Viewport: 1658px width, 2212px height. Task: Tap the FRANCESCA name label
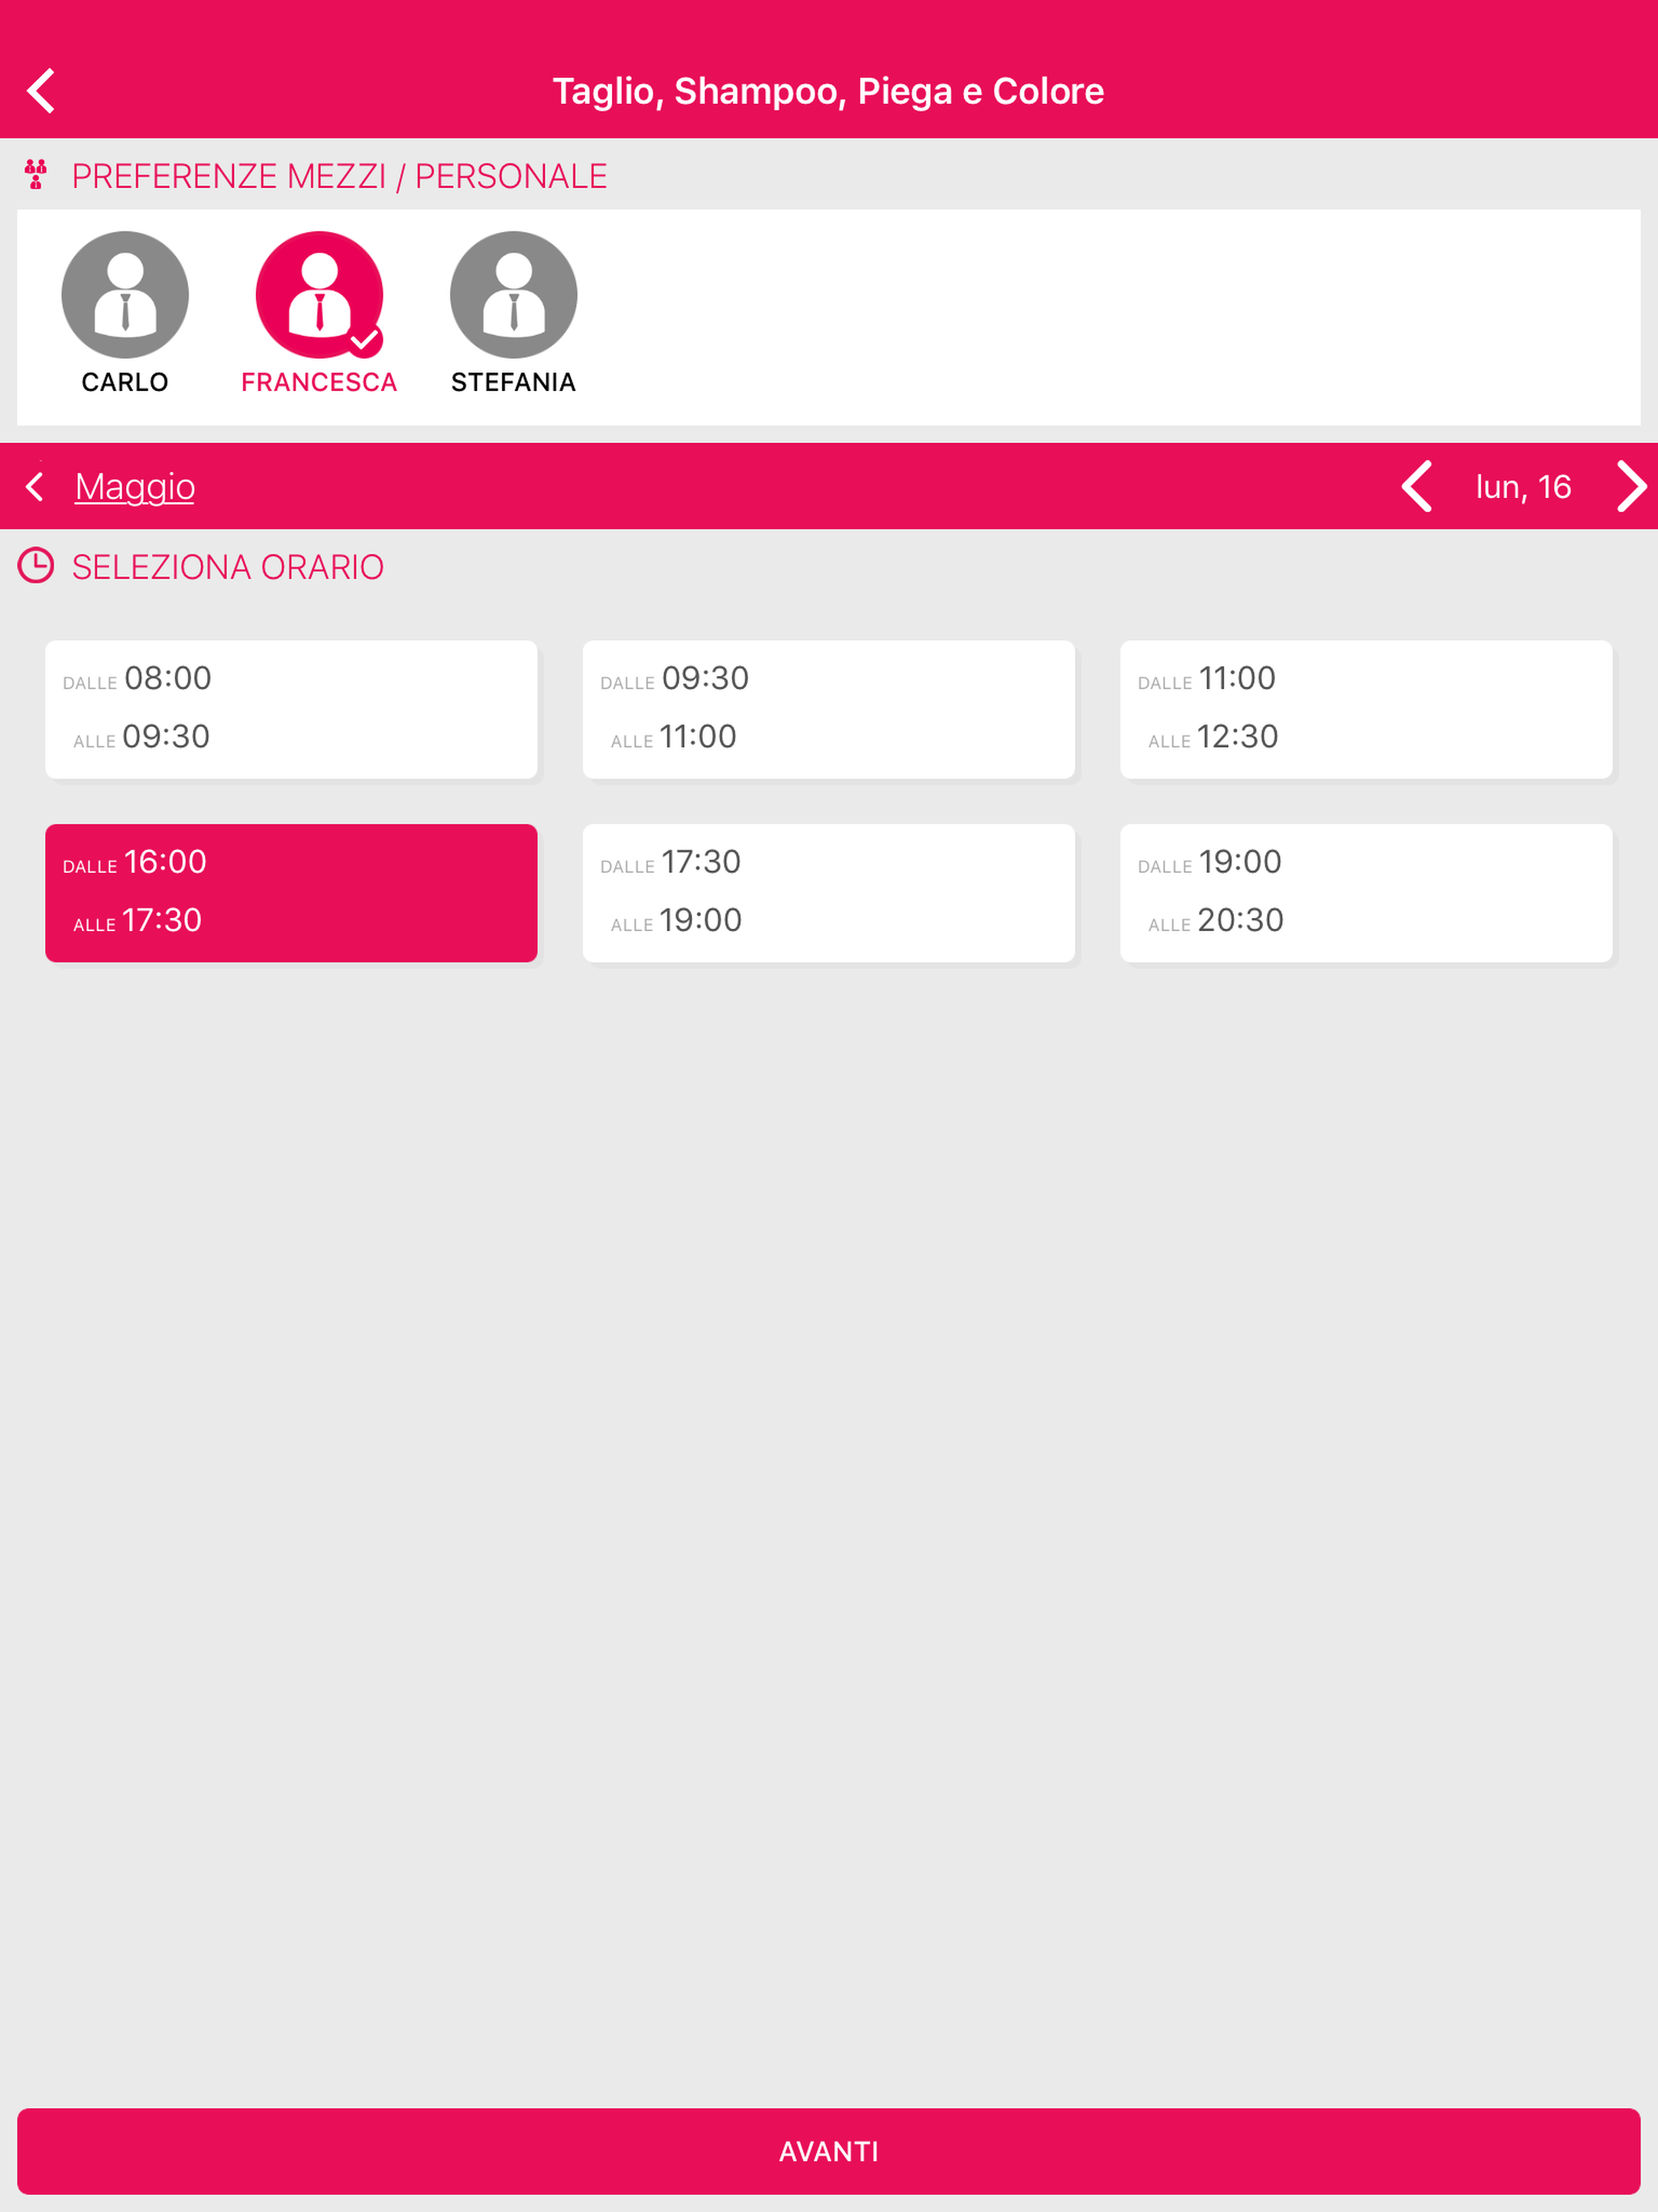pyautogui.click(x=319, y=382)
